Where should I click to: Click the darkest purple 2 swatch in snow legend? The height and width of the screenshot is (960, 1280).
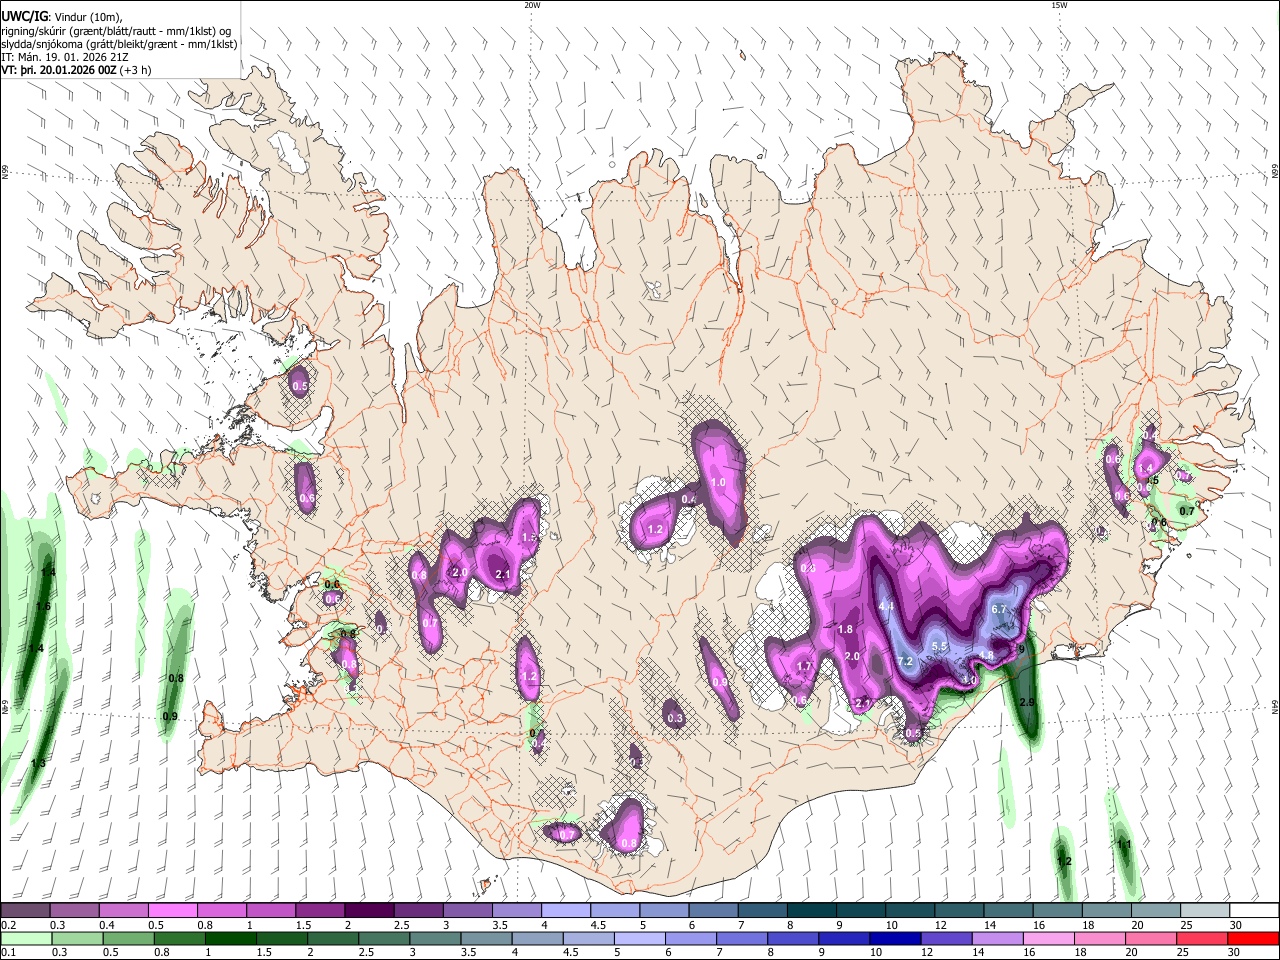click(x=369, y=911)
